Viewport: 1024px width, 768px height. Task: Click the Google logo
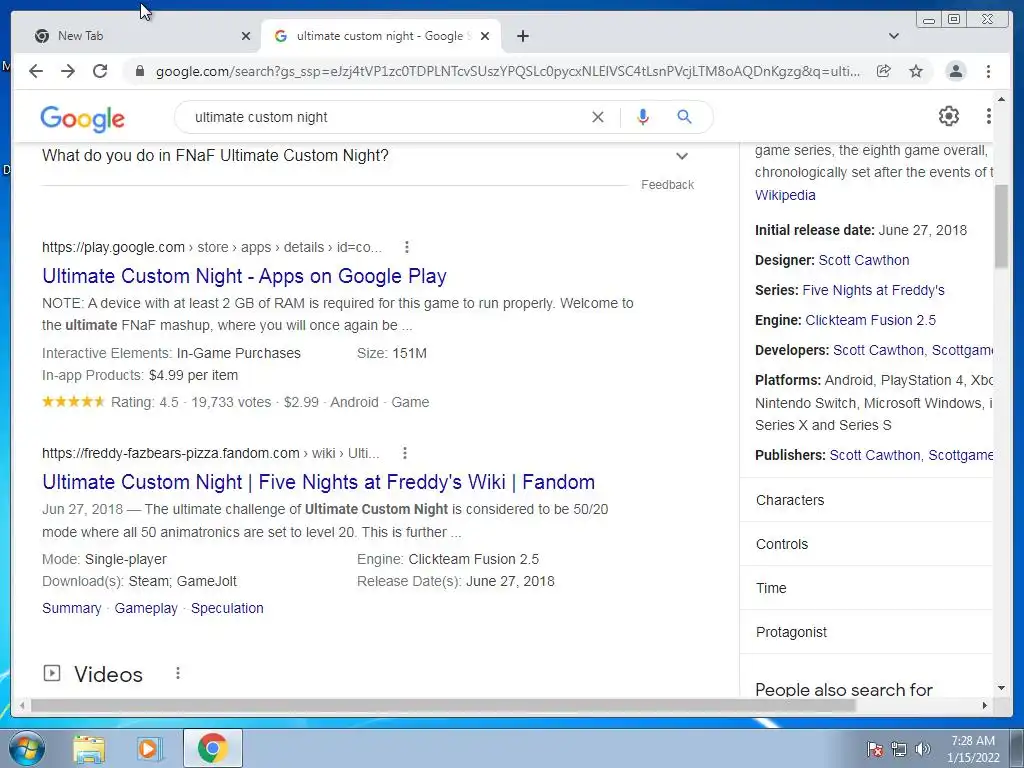pos(82,119)
